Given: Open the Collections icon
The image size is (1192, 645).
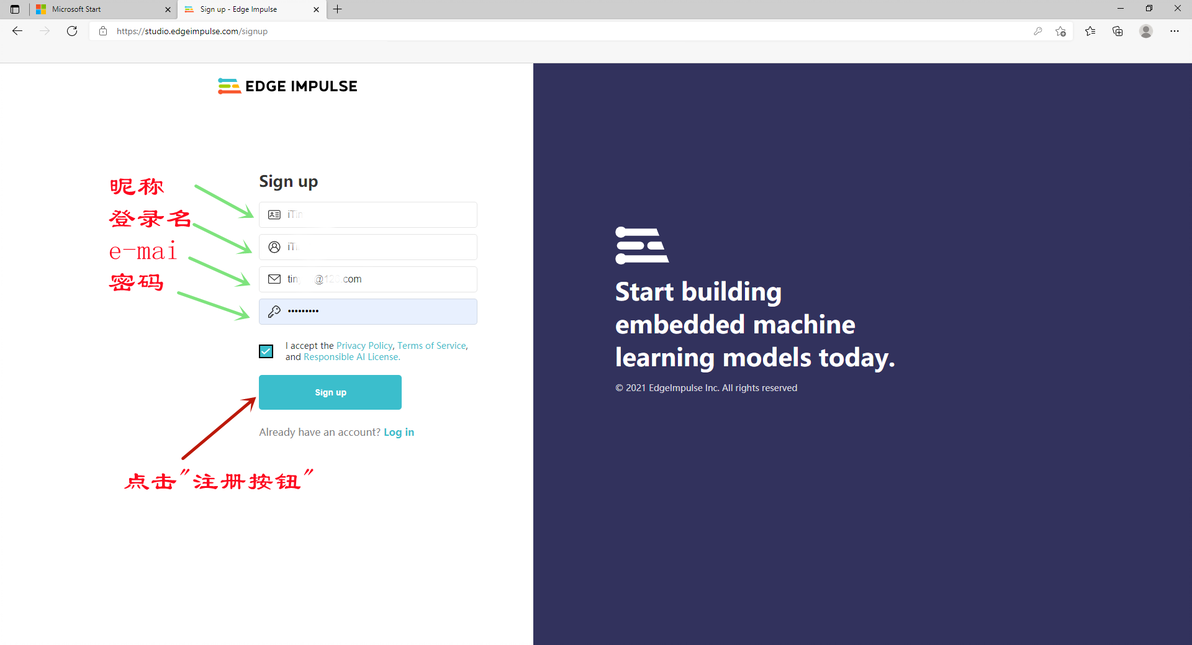Looking at the screenshot, I should 1118,31.
